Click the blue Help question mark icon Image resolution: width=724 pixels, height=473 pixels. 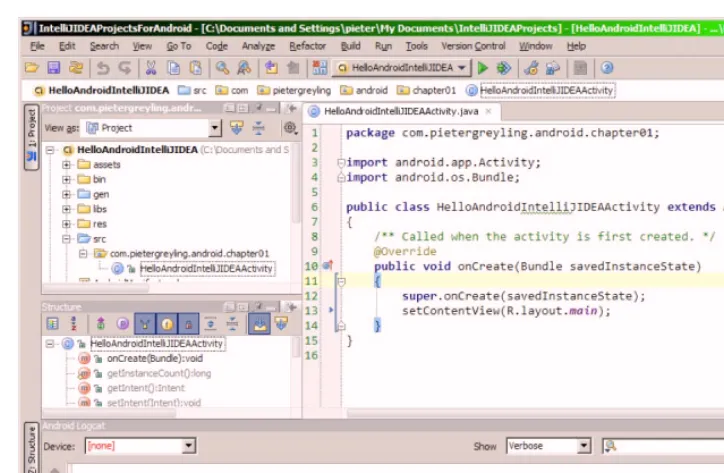(607, 68)
